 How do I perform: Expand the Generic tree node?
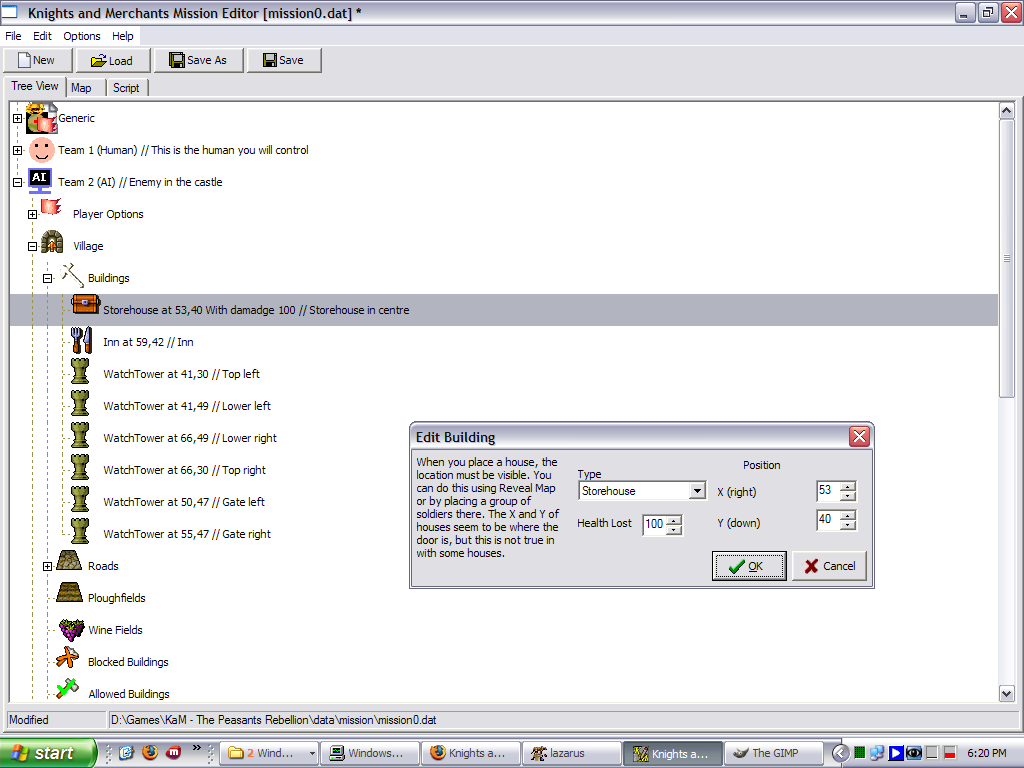click(x=17, y=118)
